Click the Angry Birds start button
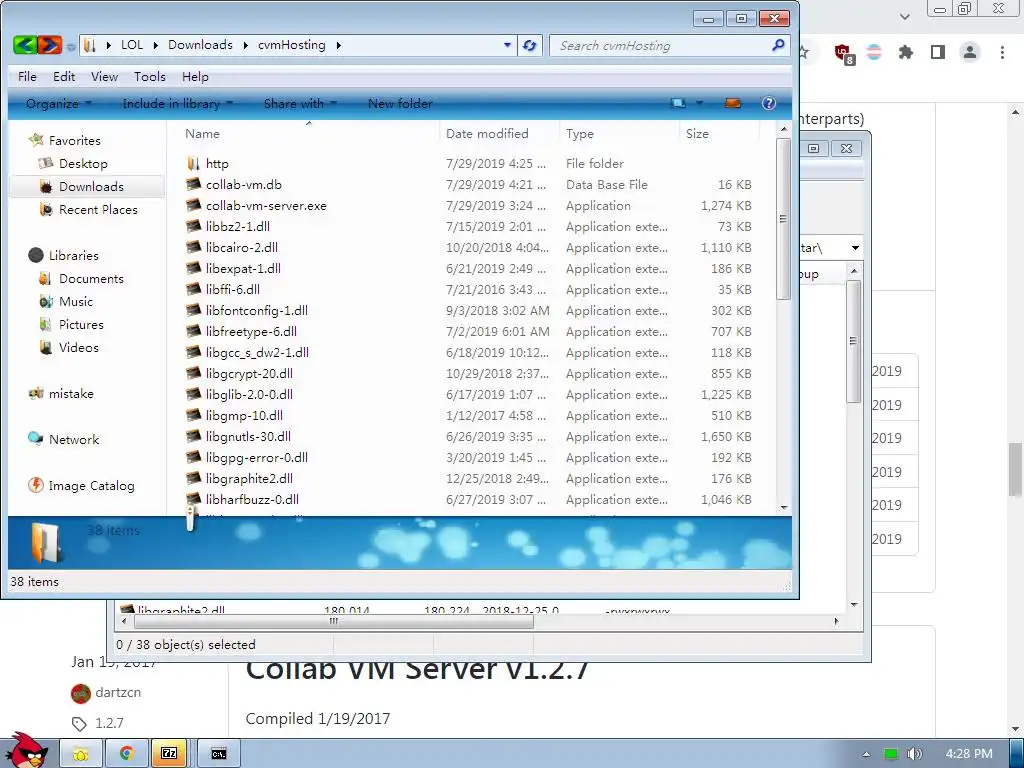This screenshot has height=768, width=1024. (26, 750)
